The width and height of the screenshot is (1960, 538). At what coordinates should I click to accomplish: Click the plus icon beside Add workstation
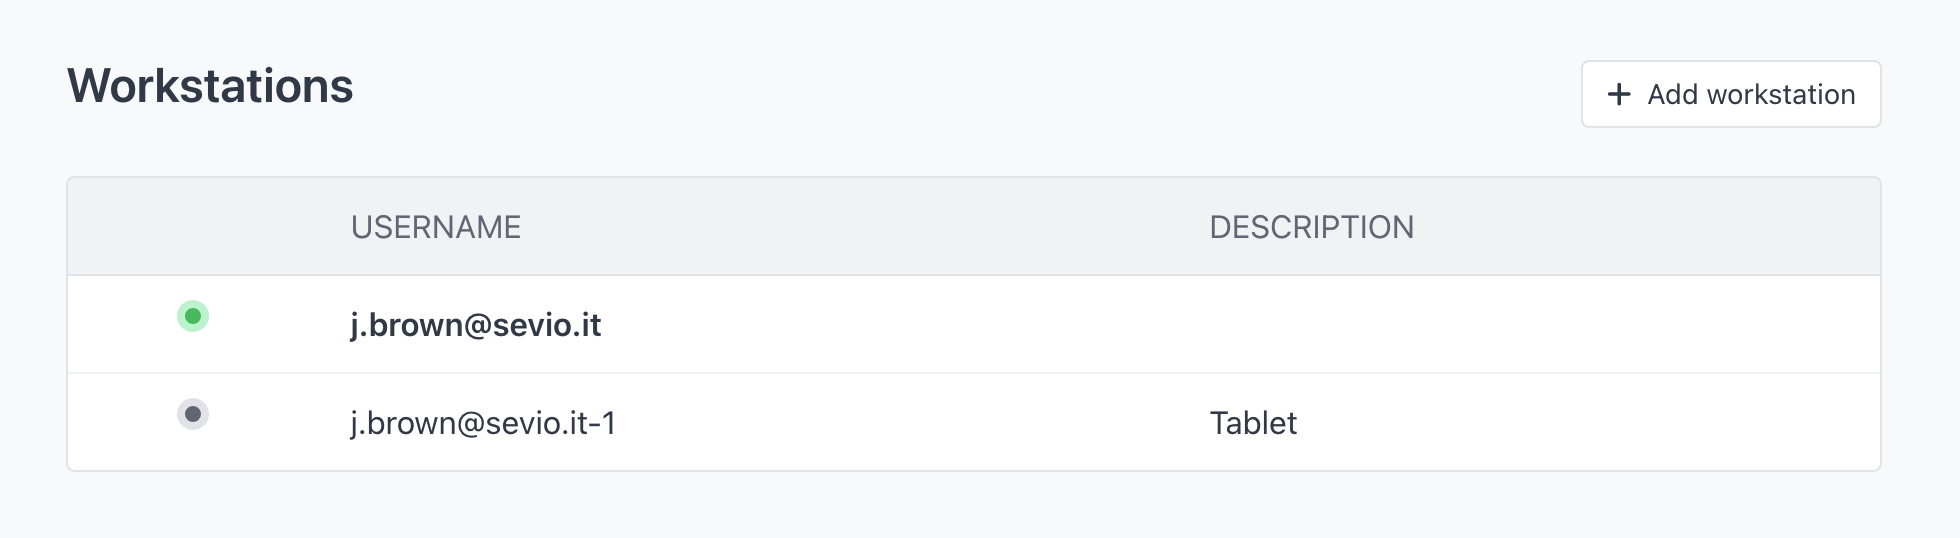1619,94
